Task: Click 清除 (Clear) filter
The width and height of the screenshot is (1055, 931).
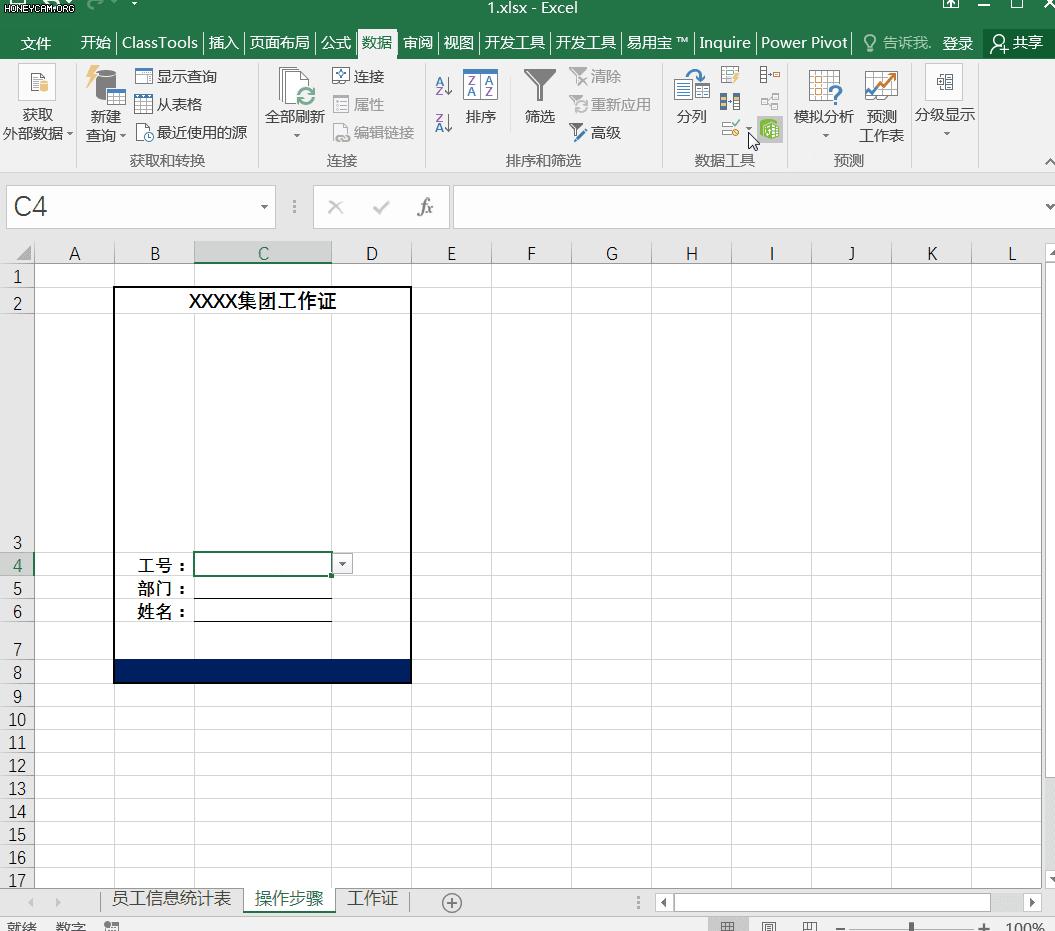Action: click(595, 77)
